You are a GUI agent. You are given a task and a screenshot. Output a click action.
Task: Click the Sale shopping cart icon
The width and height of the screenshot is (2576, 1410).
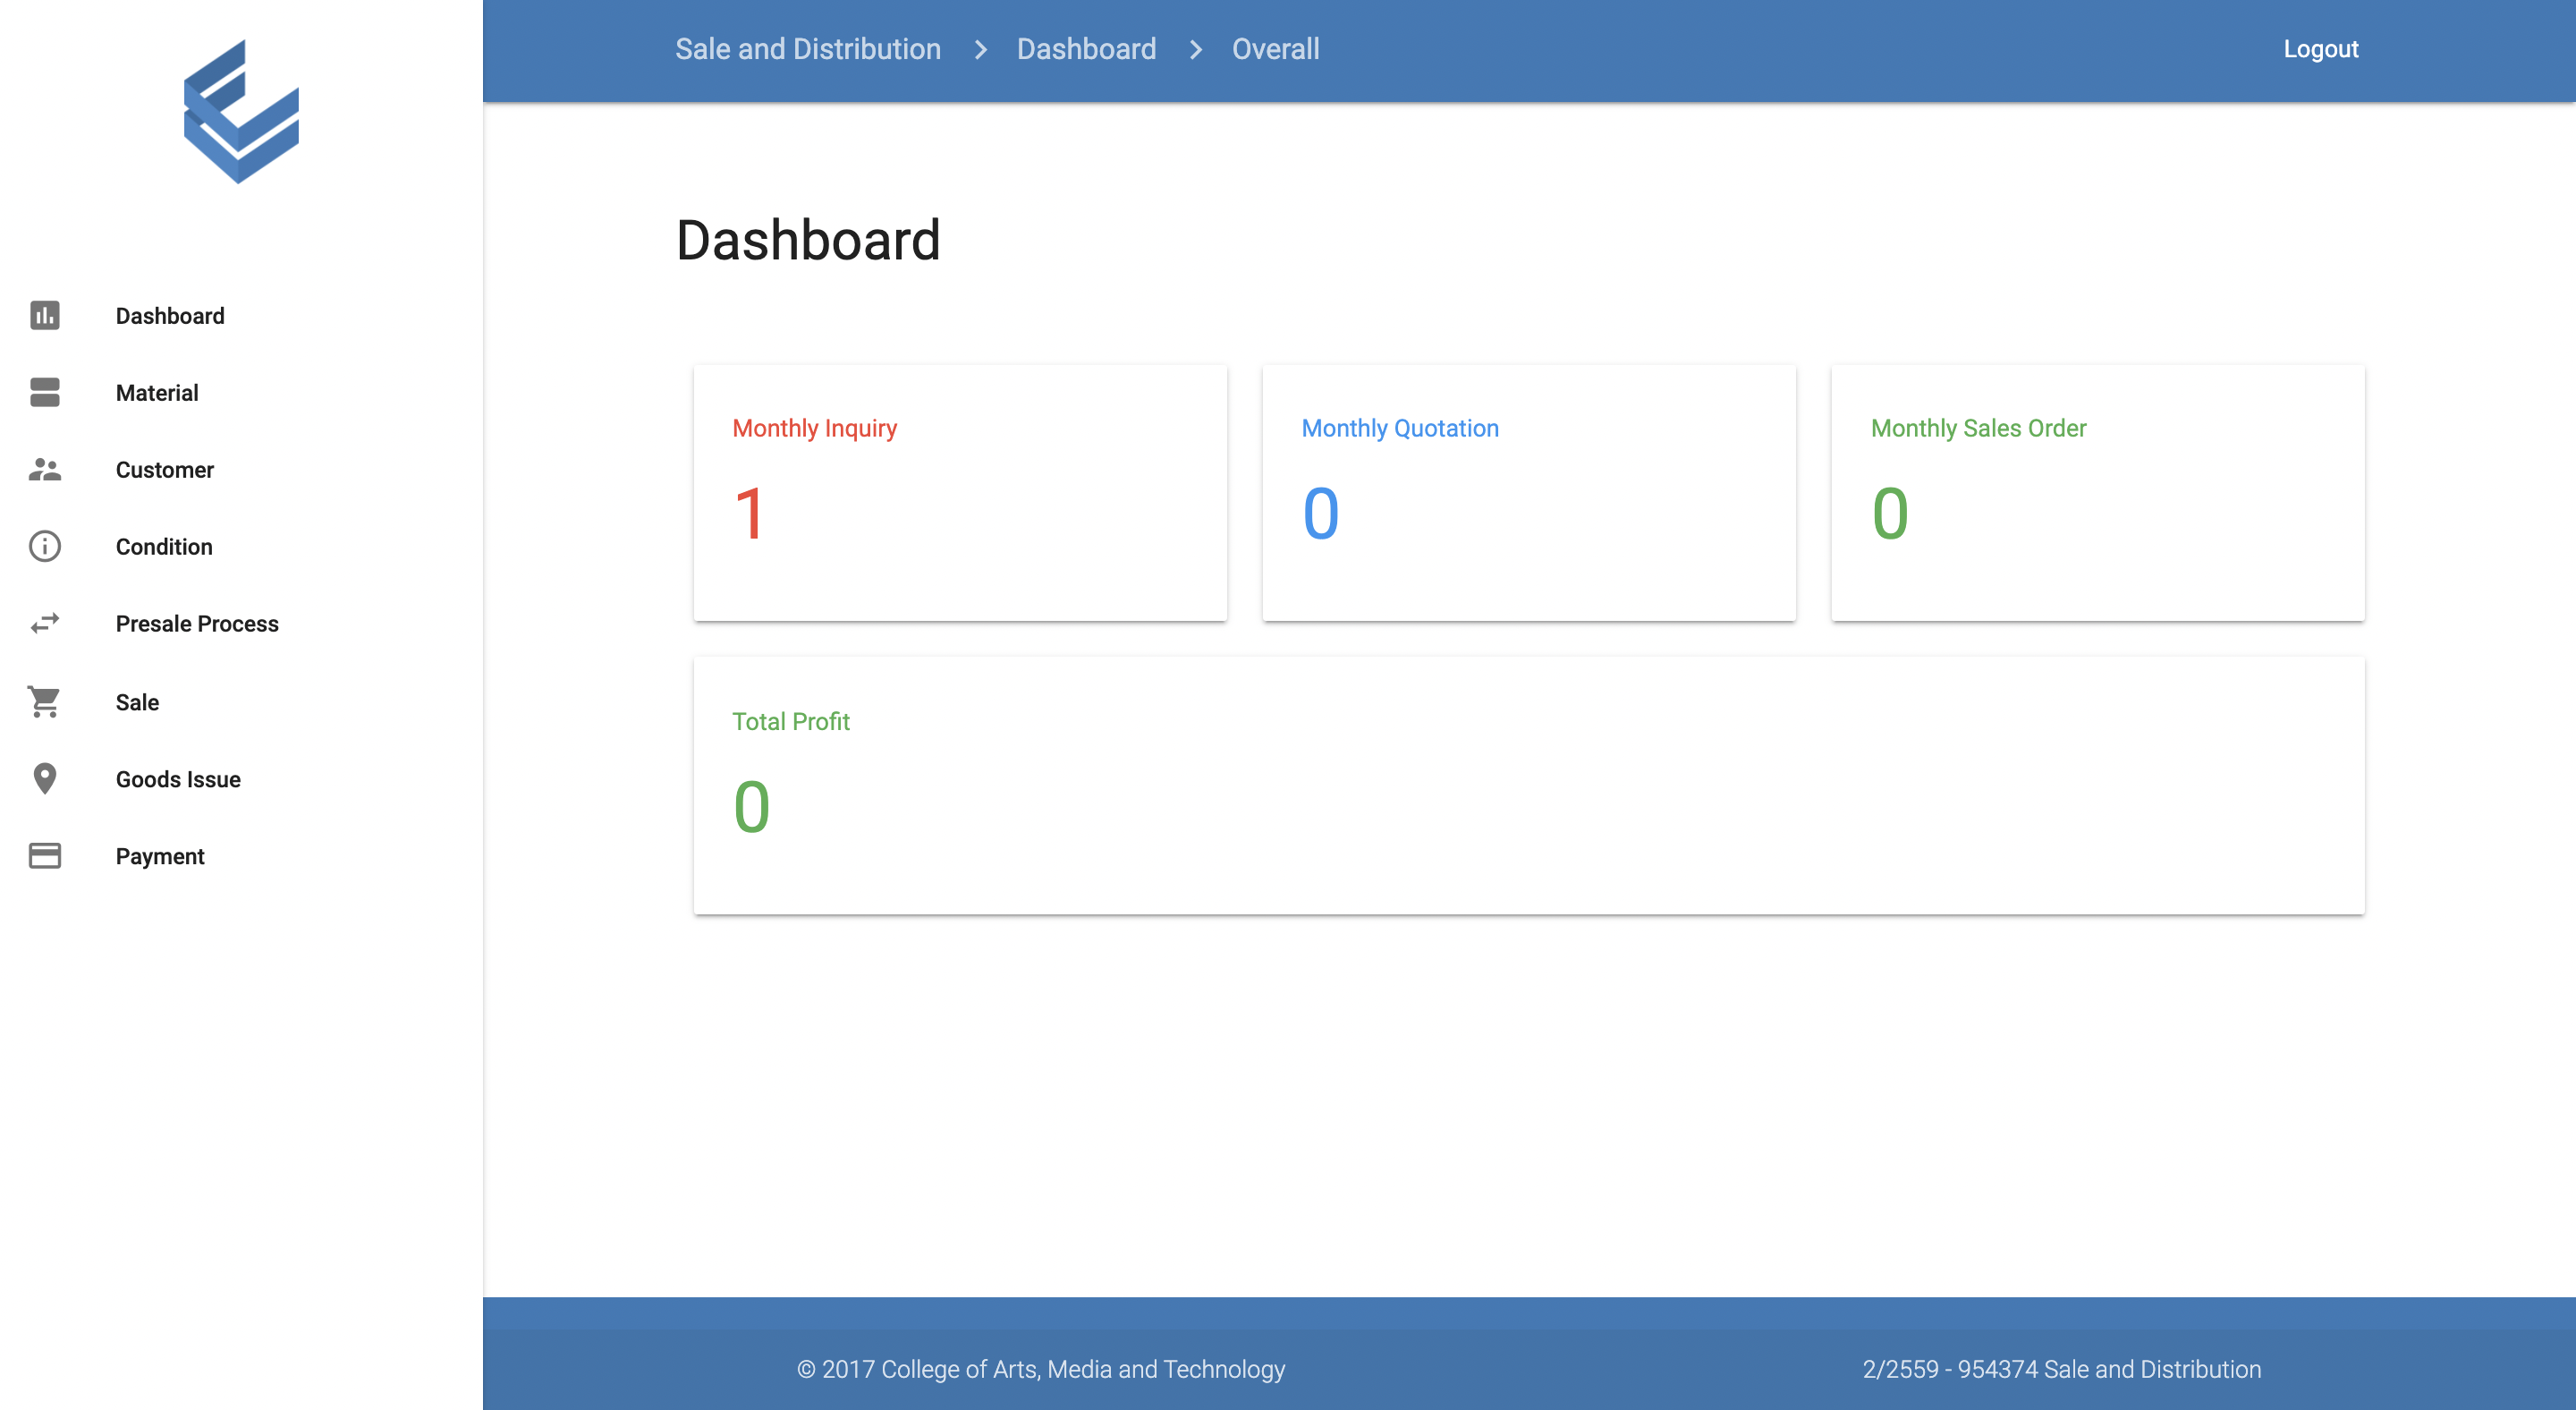[45, 701]
